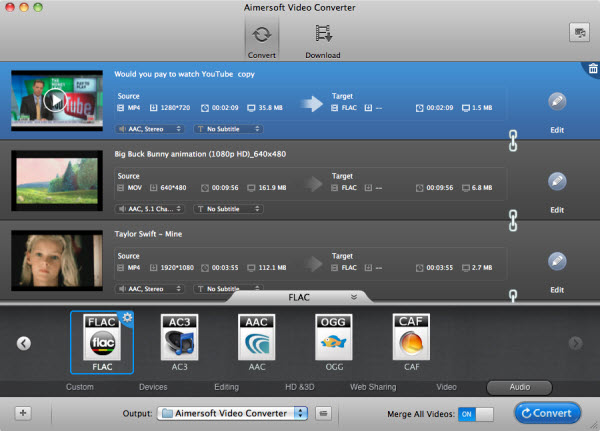Switch to the Video format tab
Screen dimensions: 600x431
click(447, 387)
